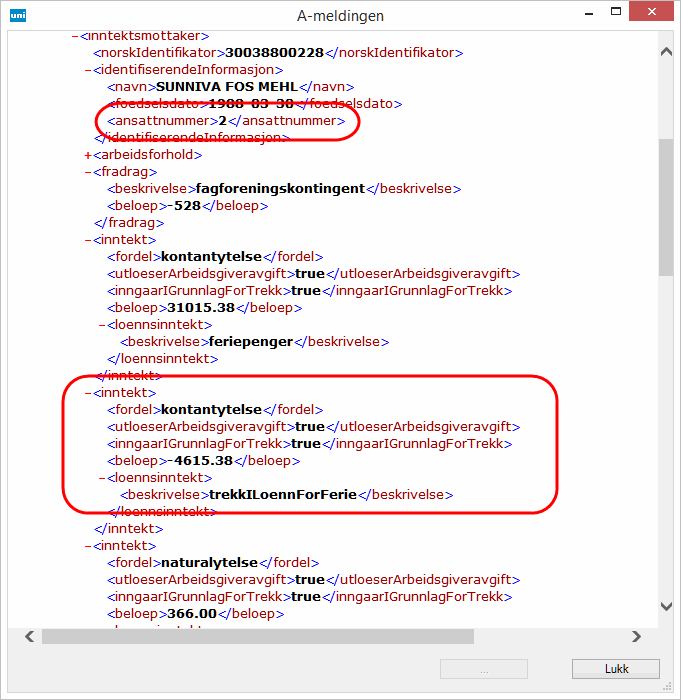Collapse the loennsinntekt node above feriepenger description
This screenshot has height=700, width=681.
pyautogui.click(x=101, y=325)
